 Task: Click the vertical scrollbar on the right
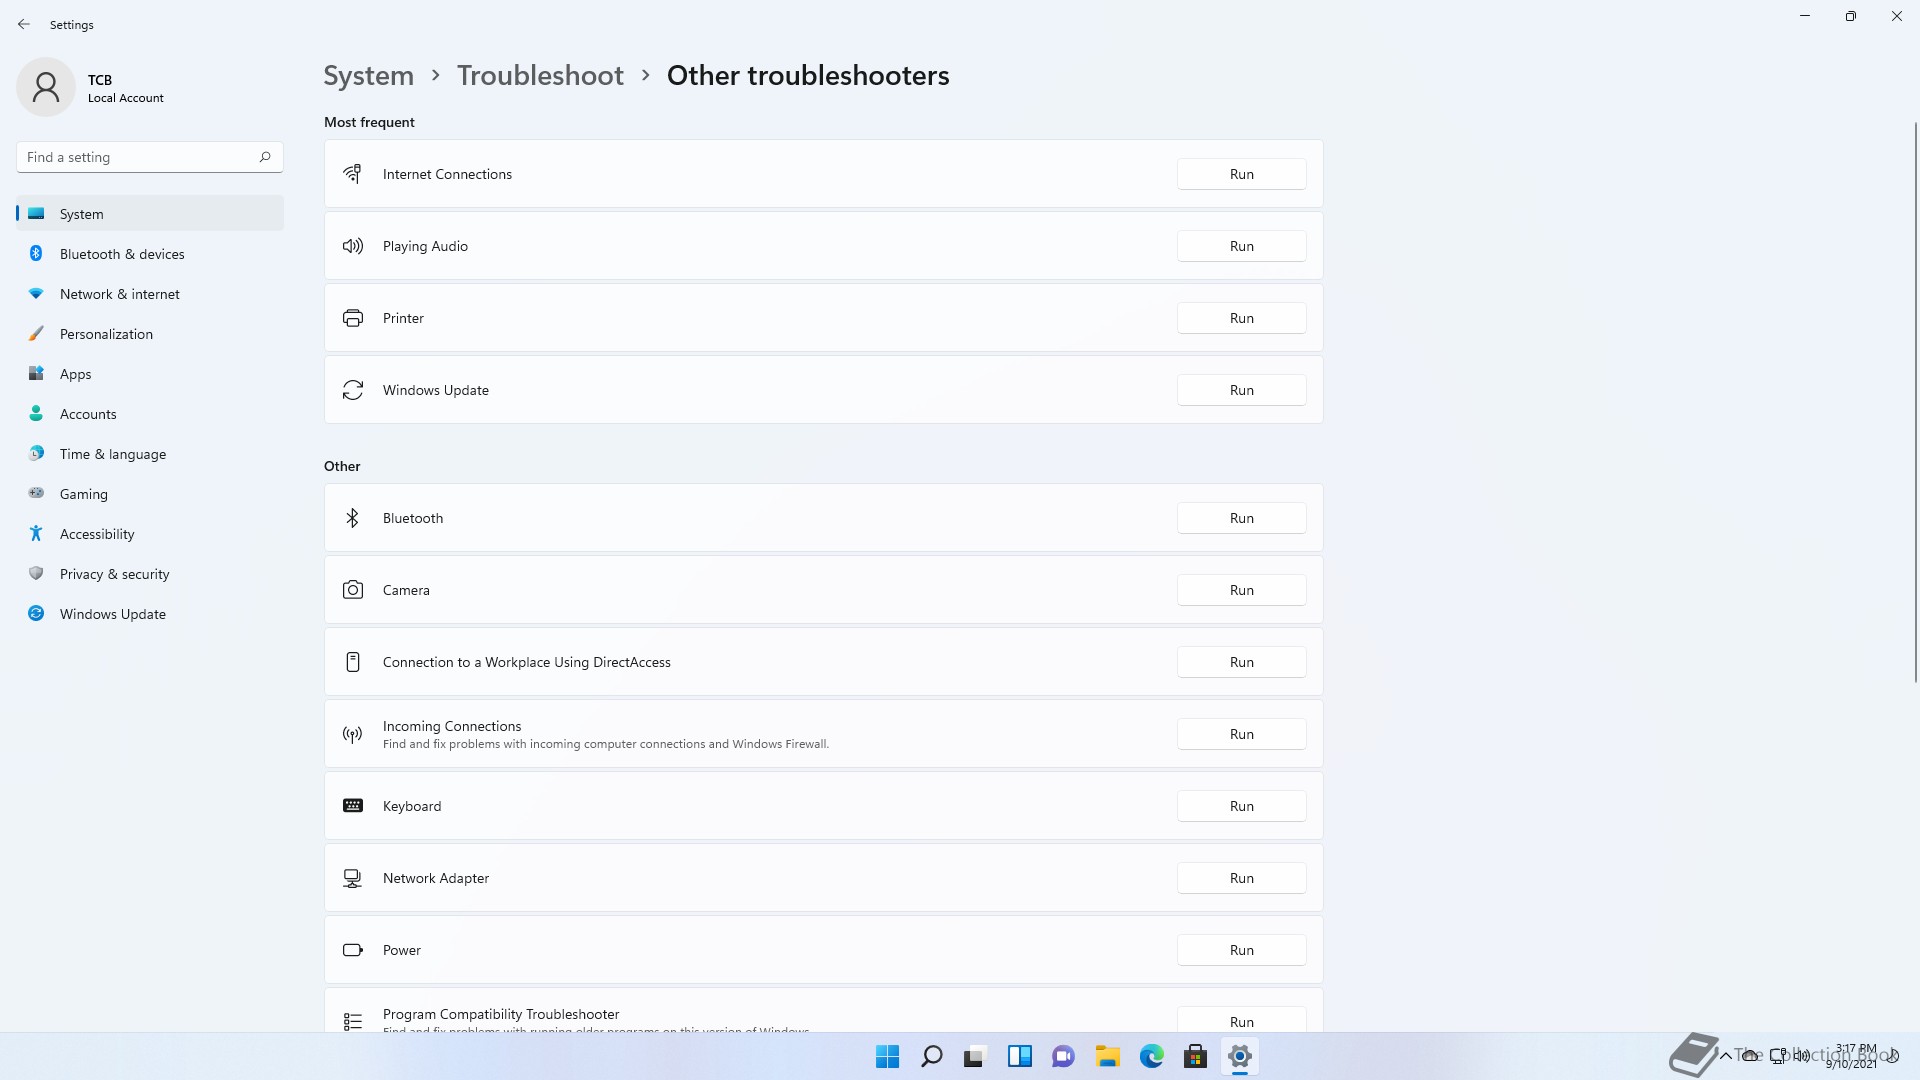pos(1915,400)
